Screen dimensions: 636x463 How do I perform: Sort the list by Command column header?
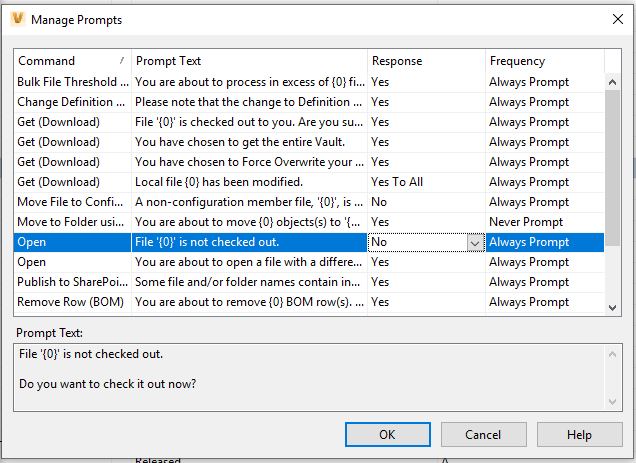pos(72,61)
